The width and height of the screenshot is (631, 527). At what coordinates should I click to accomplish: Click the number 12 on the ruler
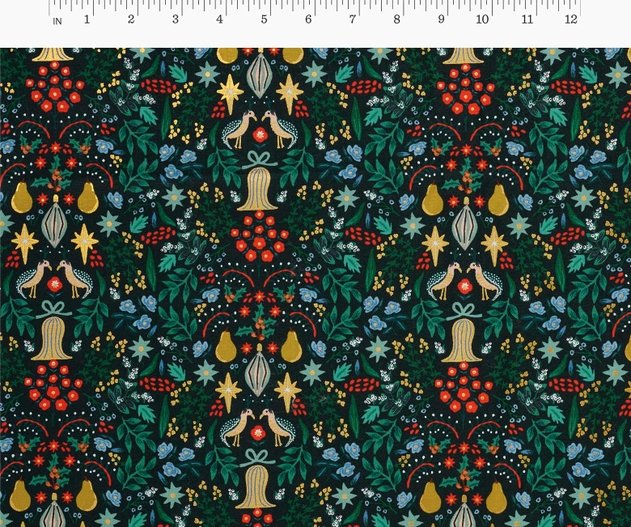(x=571, y=19)
